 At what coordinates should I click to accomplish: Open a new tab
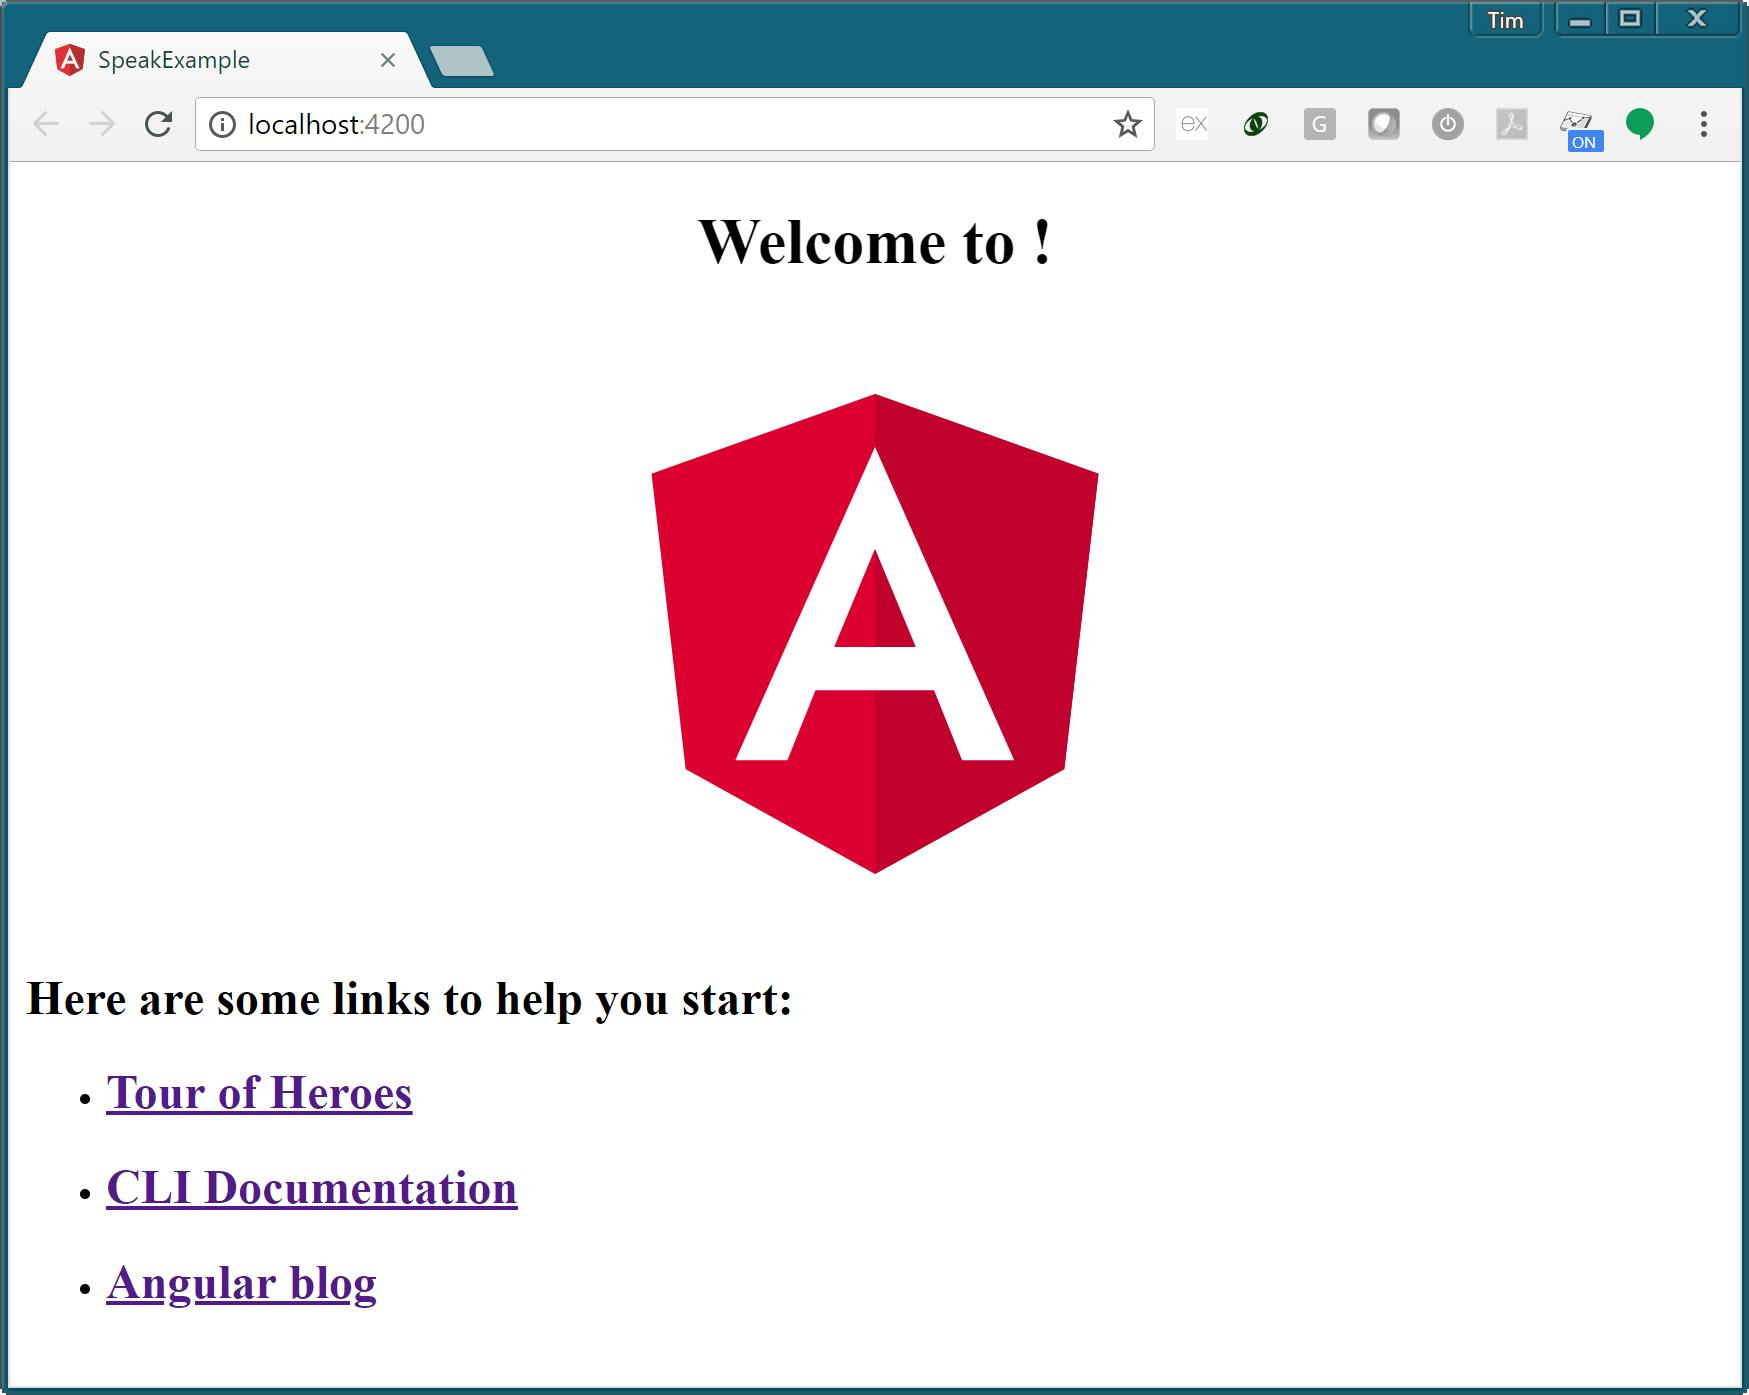point(462,61)
